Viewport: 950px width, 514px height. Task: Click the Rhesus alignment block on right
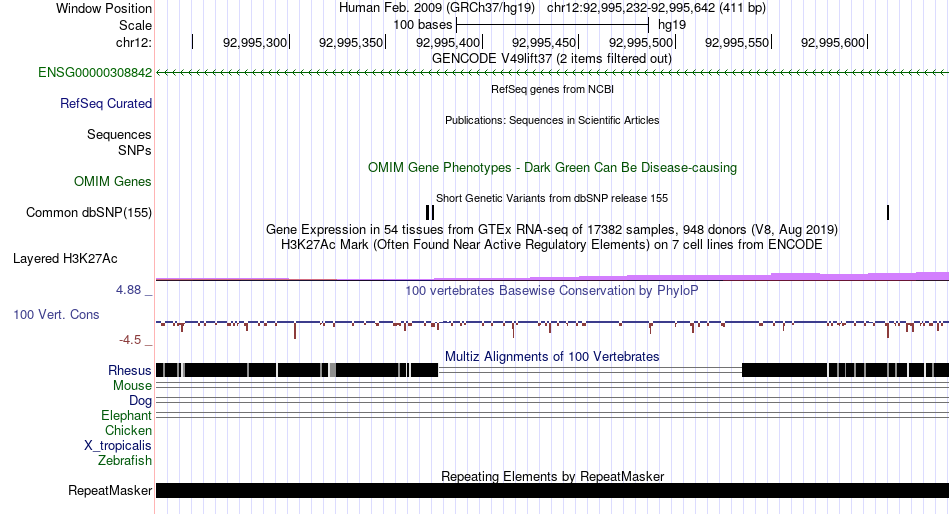pos(845,370)
